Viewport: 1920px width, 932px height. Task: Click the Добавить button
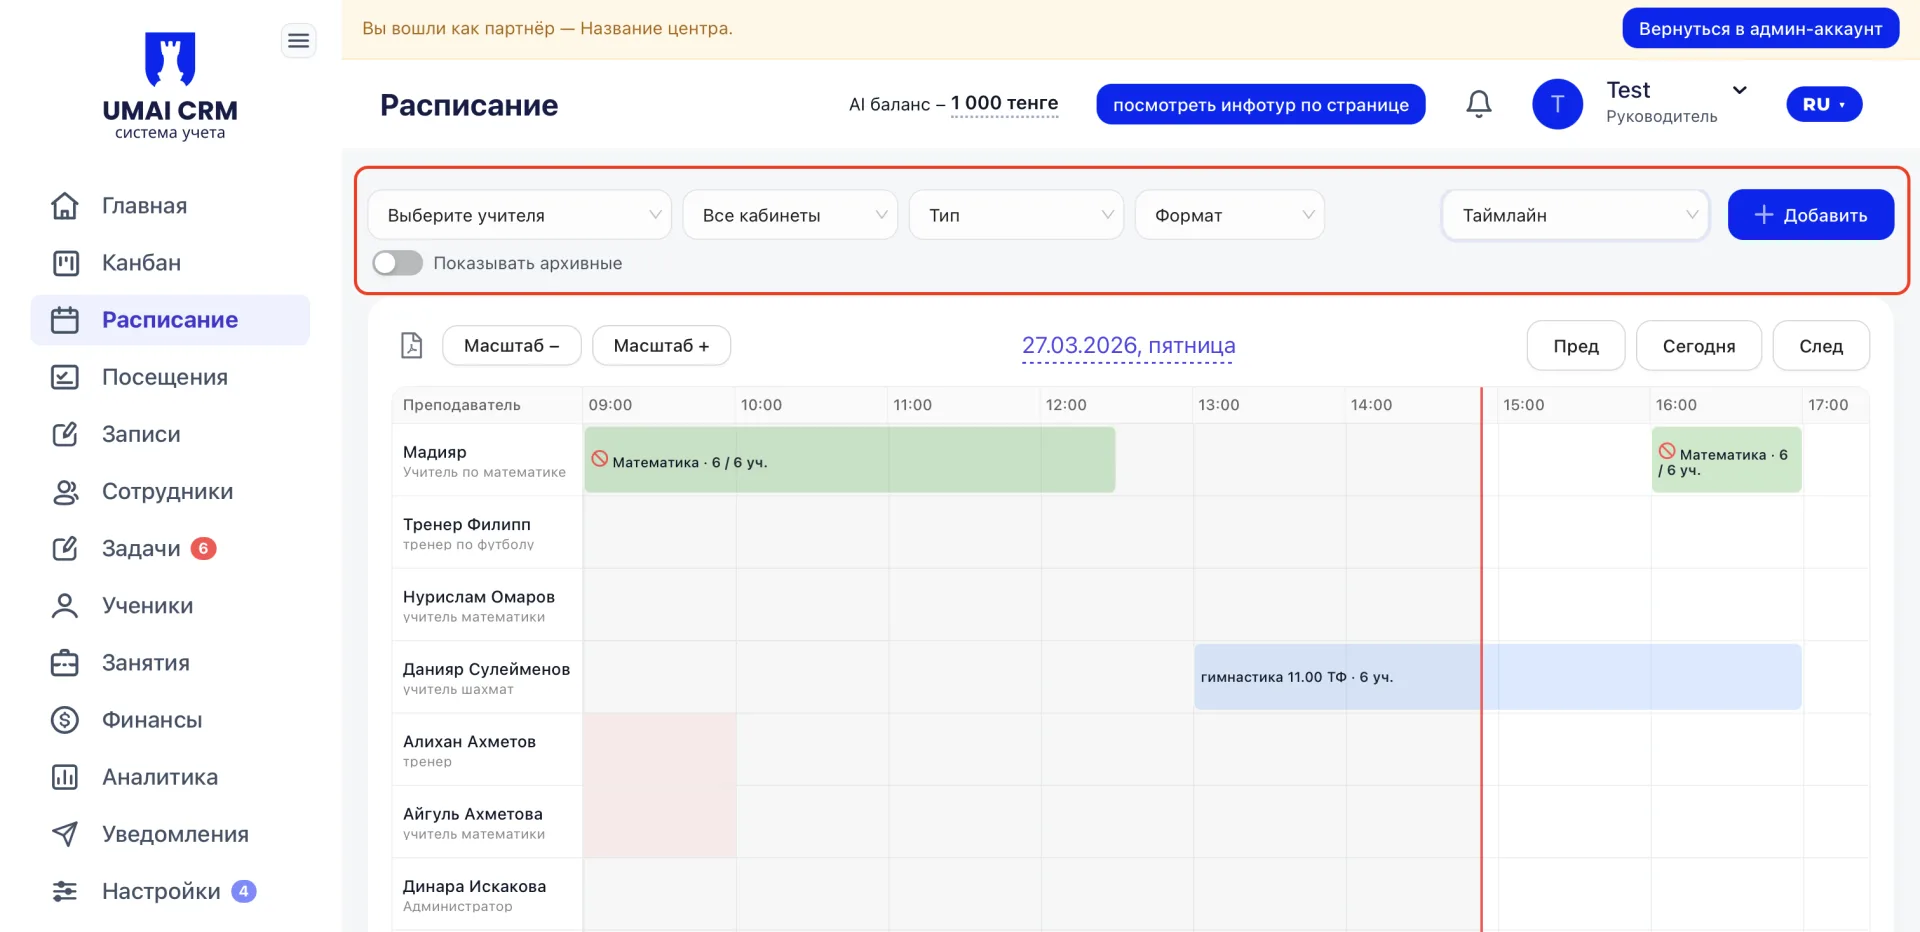pyautogui.click(x=1811, y=215)
